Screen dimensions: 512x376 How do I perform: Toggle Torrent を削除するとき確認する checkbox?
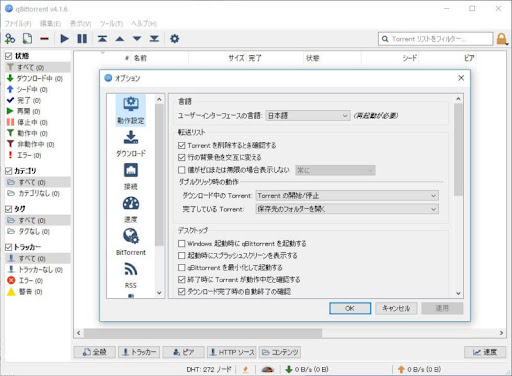[x=182, y=145]
